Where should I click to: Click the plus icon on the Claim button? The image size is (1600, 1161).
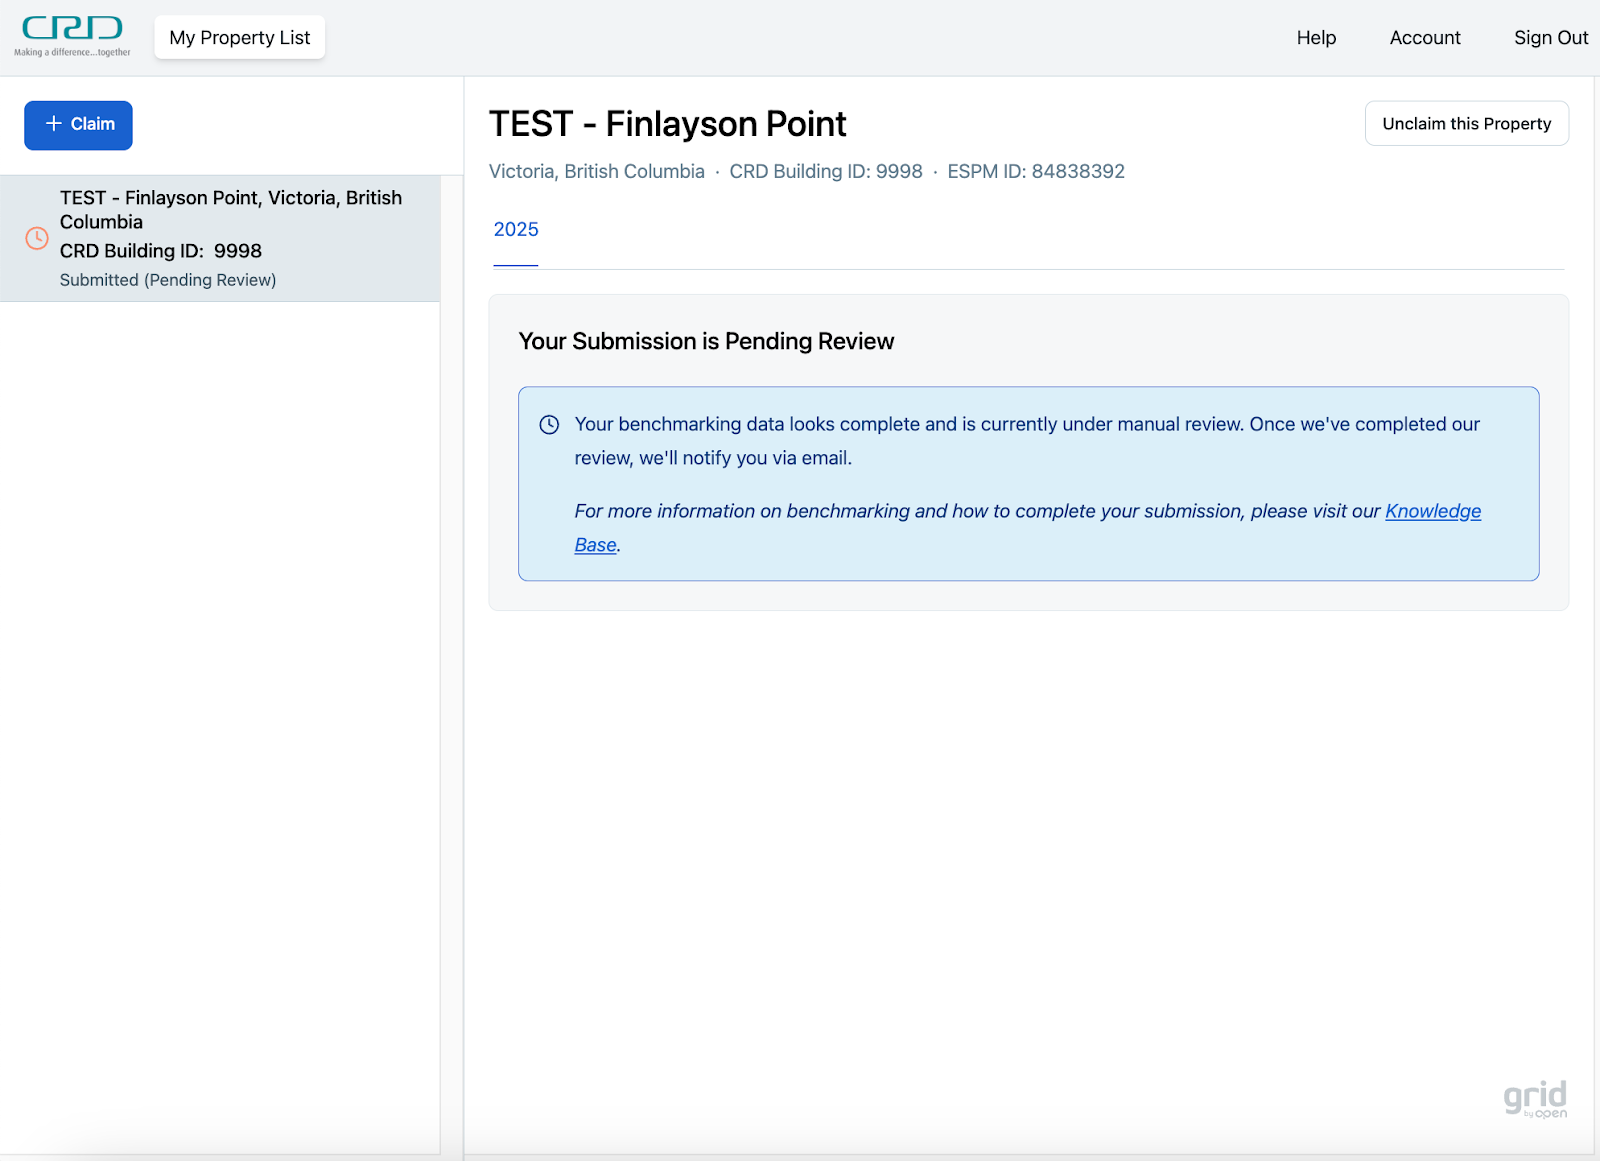pyautogui.click(x=54, y=124)
